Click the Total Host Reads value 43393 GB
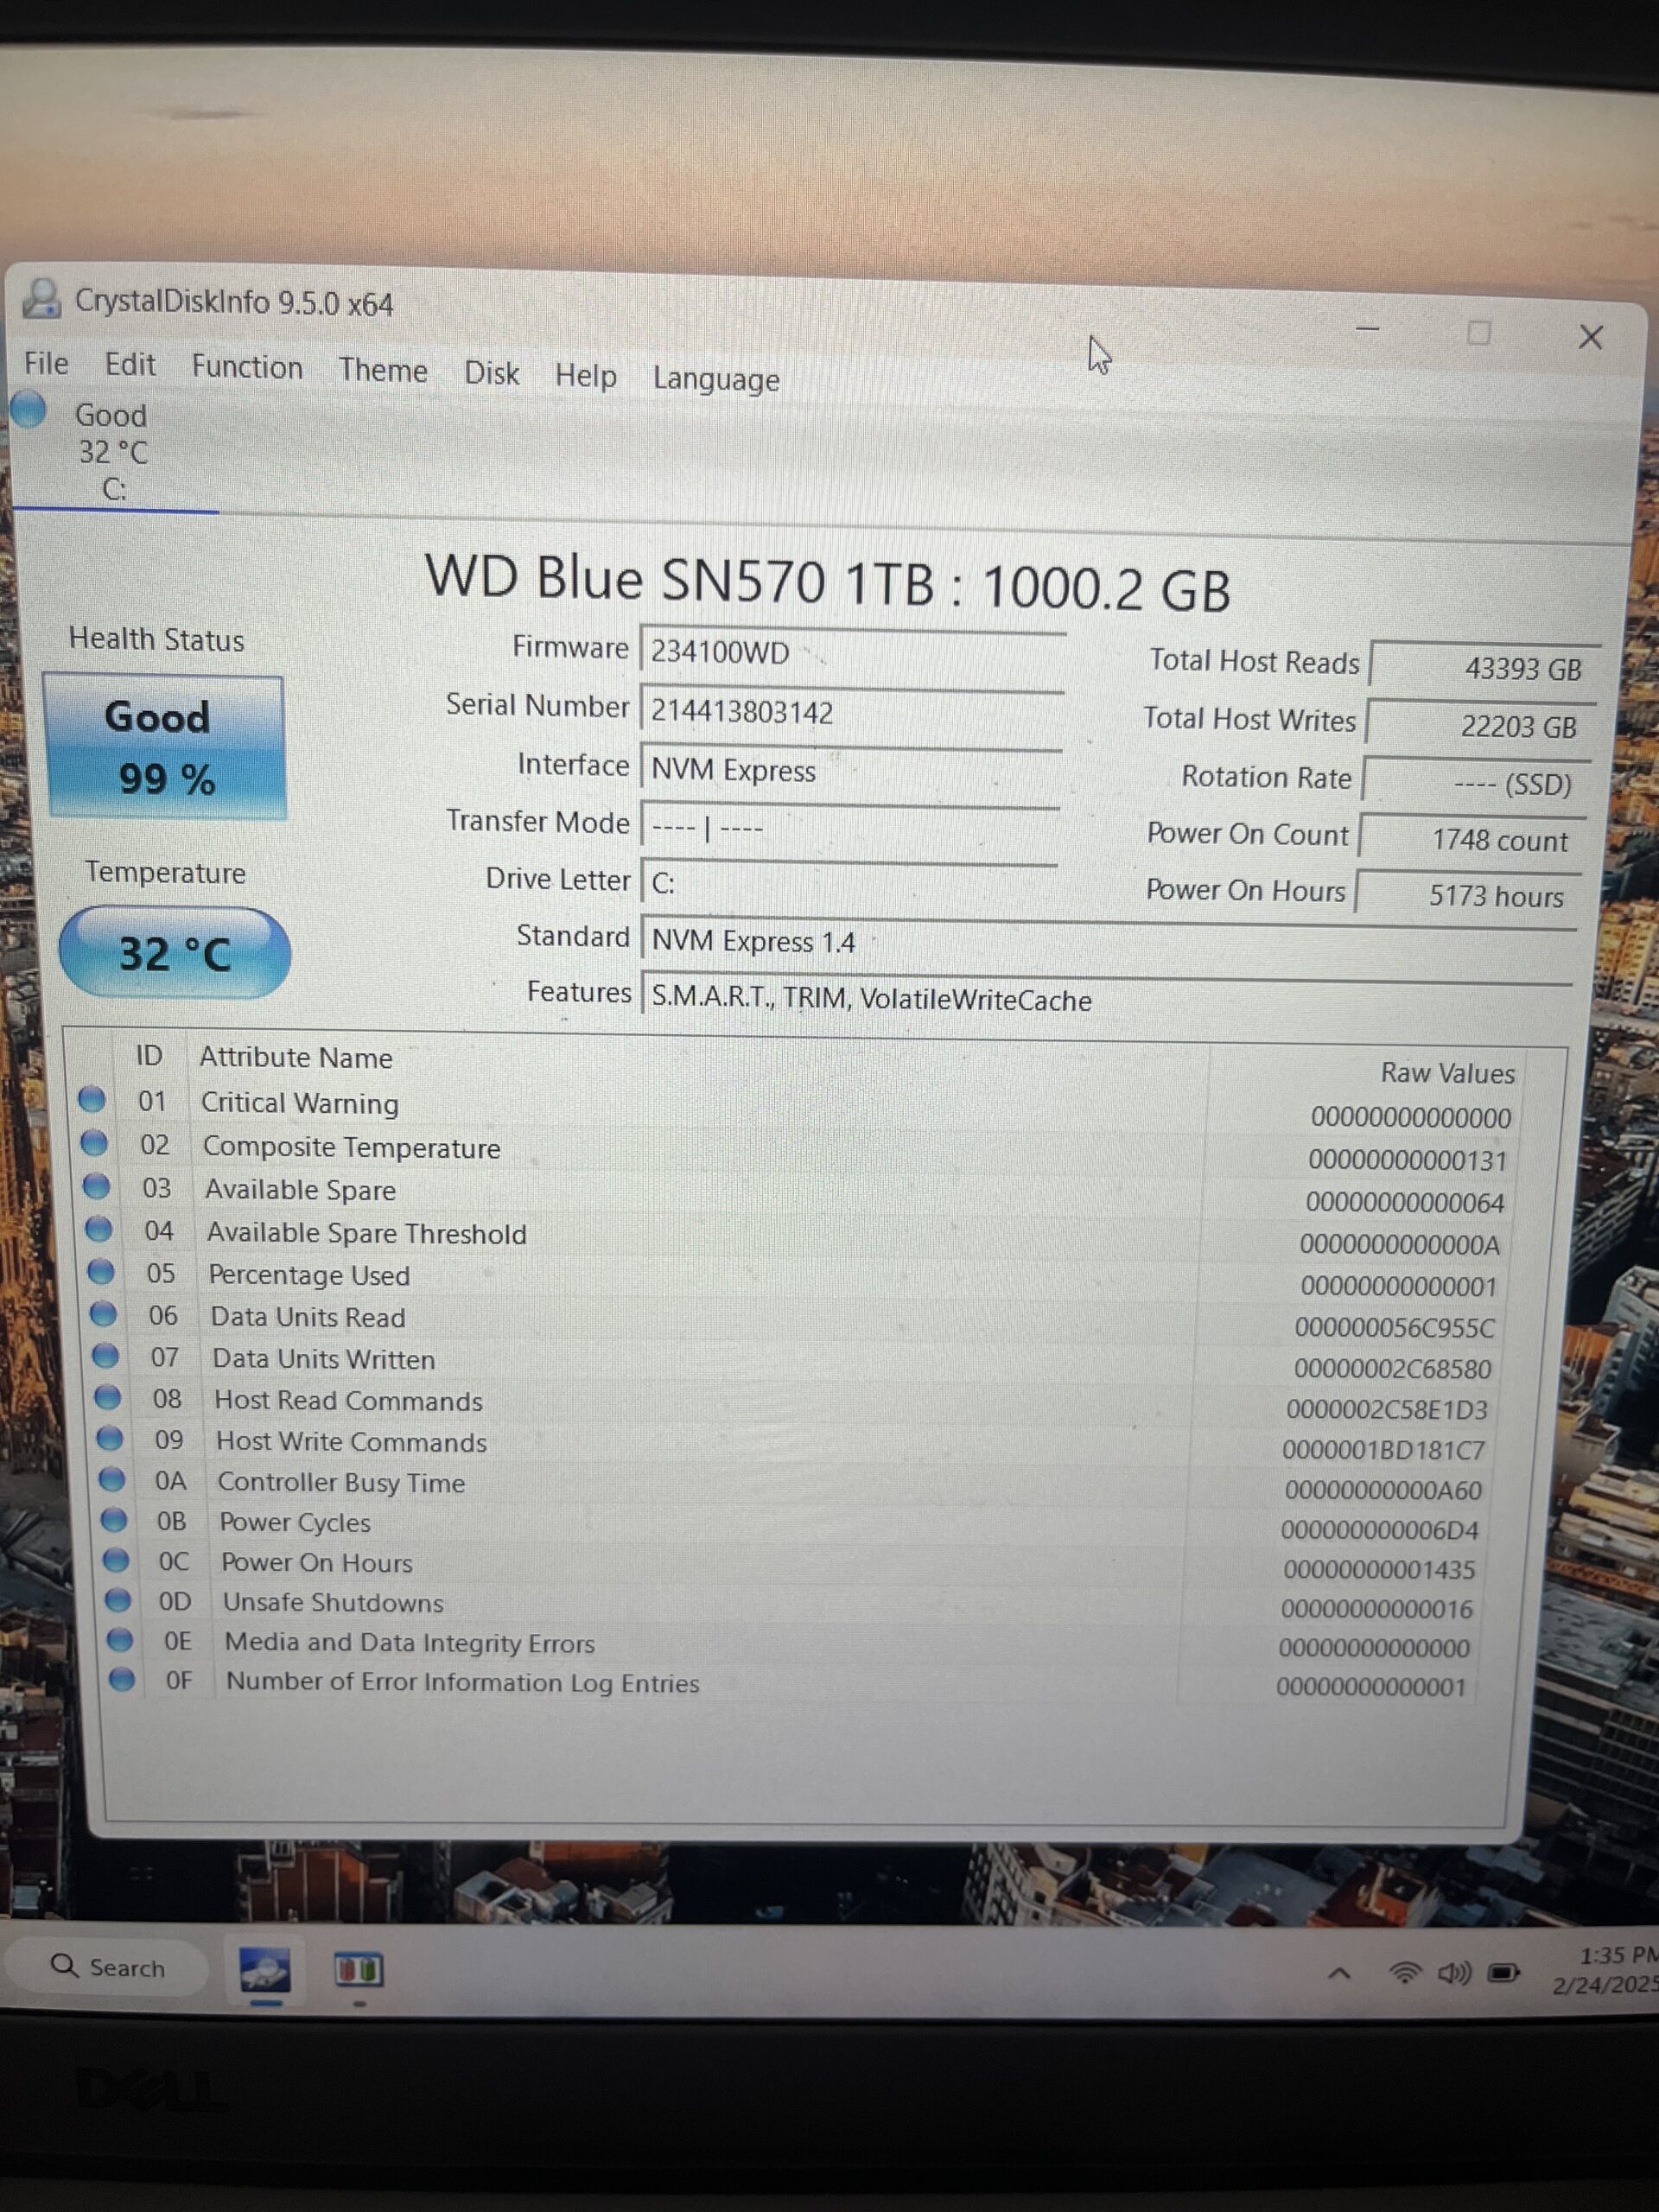The image size is (1659, 2212). 1485,667
